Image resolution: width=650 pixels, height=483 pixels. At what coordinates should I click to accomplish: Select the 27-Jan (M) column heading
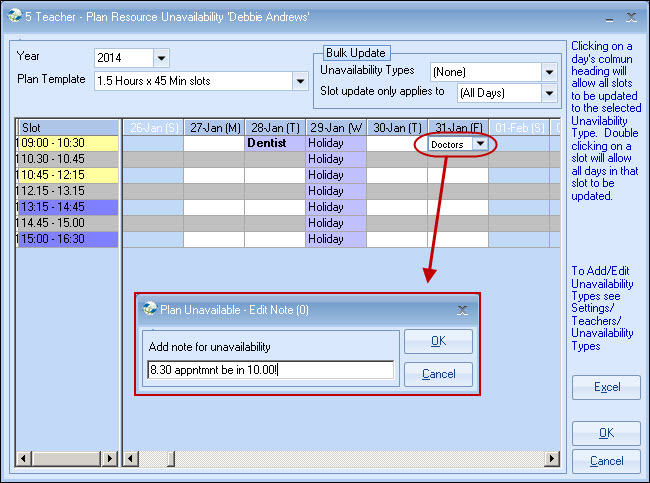[213, 127]
